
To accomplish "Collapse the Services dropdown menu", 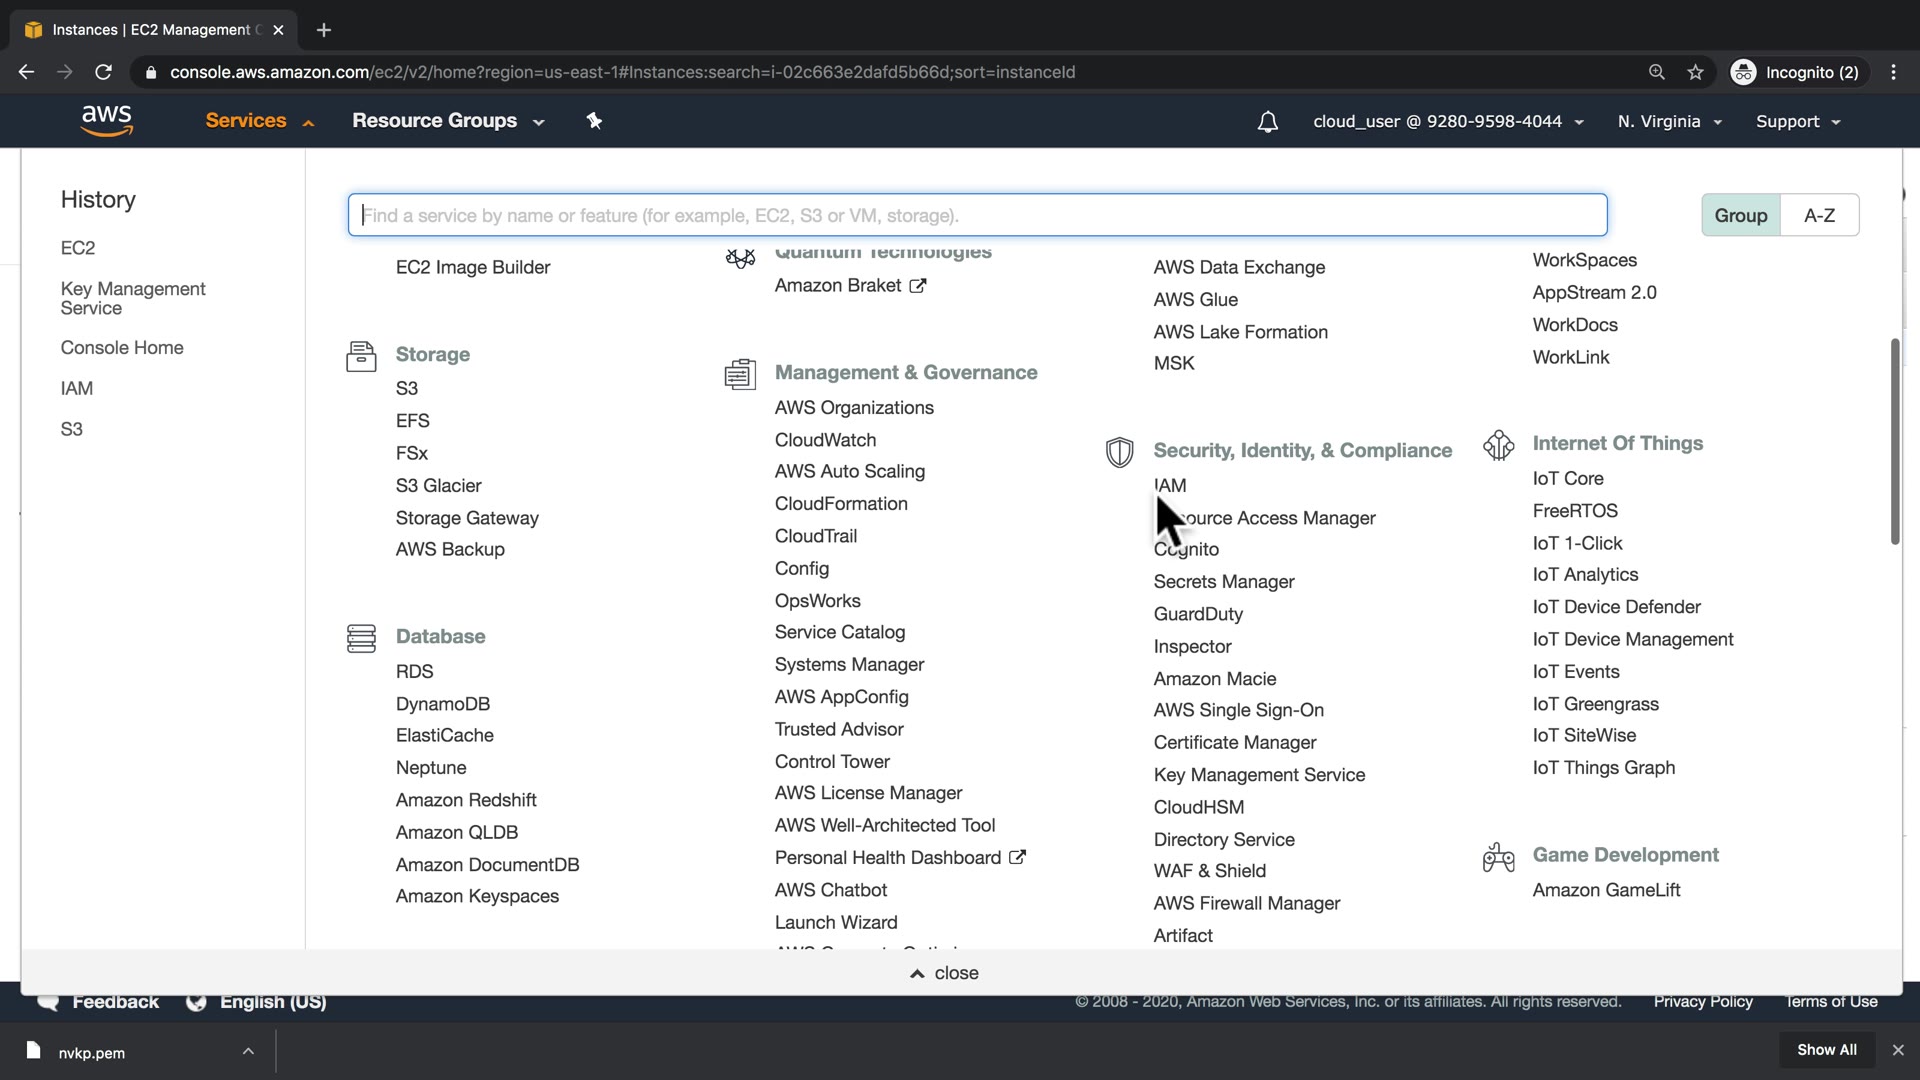I will (x=259, y=121).
